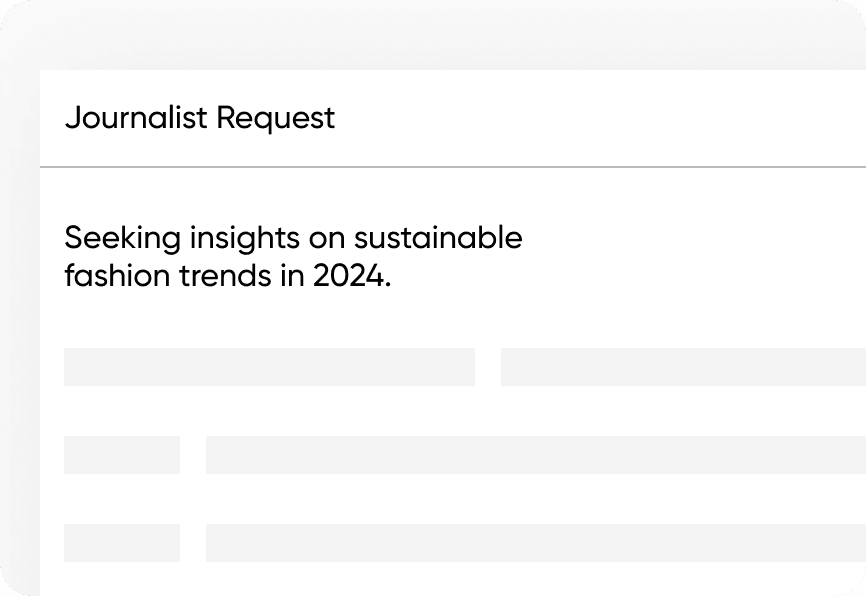Click the "Journalist Request" card title

point(199,118)
